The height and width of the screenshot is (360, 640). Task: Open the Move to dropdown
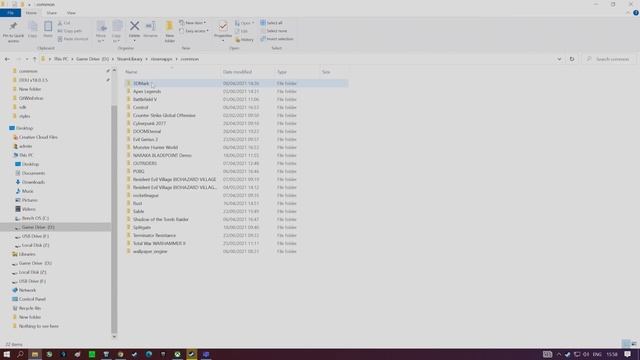[101, 31]
